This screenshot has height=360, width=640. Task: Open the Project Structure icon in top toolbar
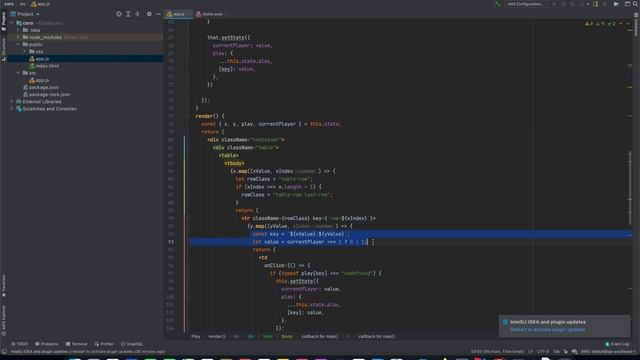627,4
